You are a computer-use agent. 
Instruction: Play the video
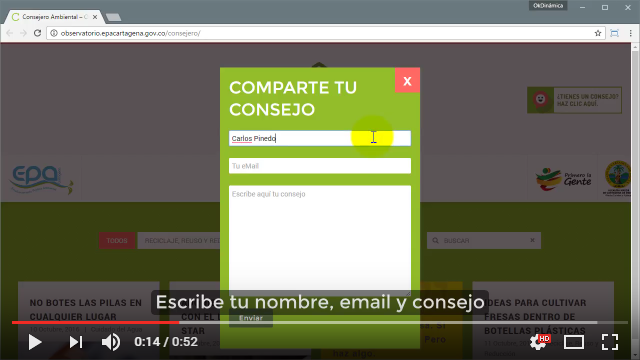click(35, 342)
